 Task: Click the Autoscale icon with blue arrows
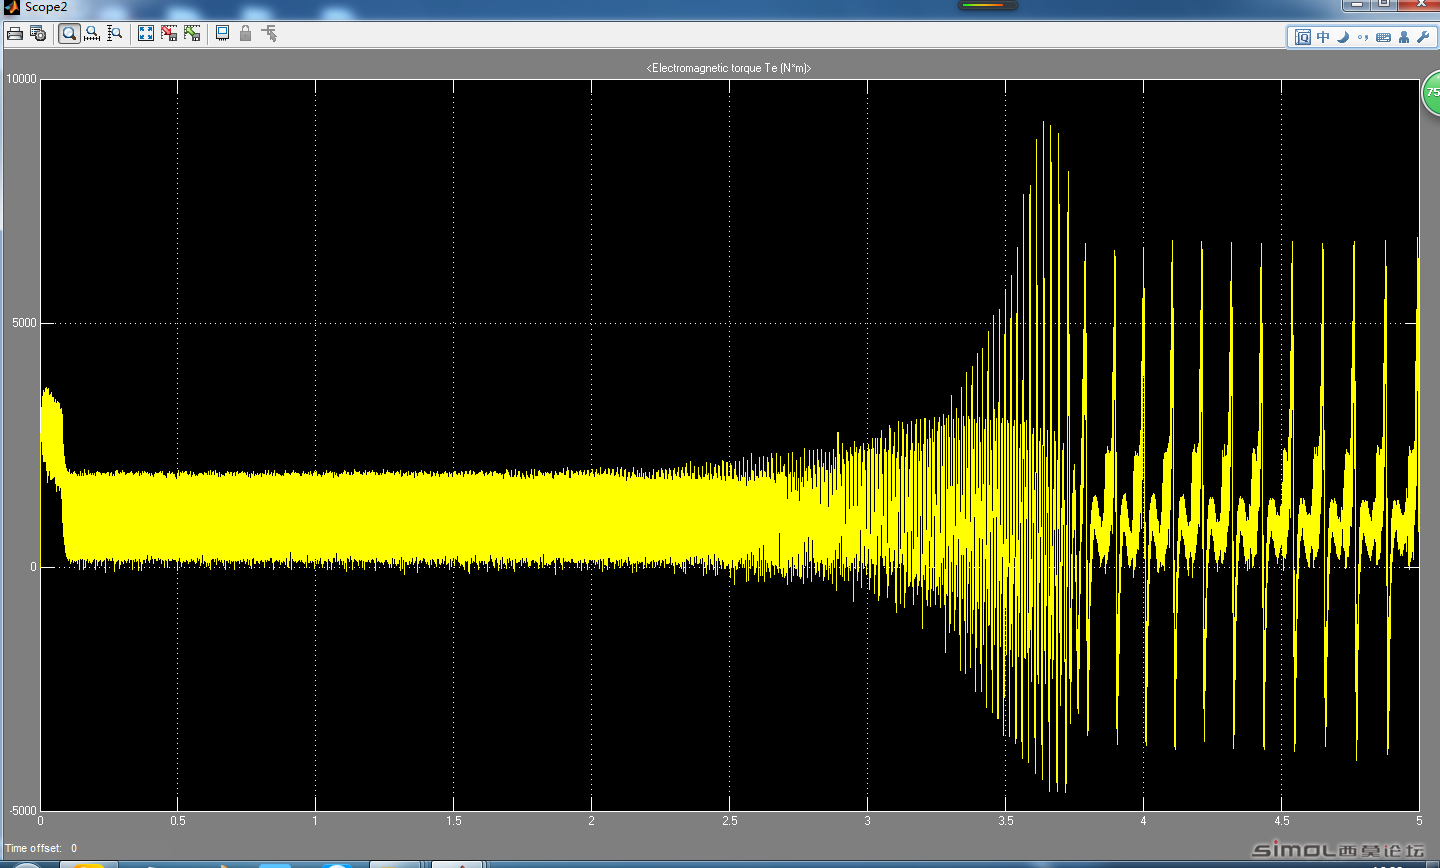click(146, 34)
